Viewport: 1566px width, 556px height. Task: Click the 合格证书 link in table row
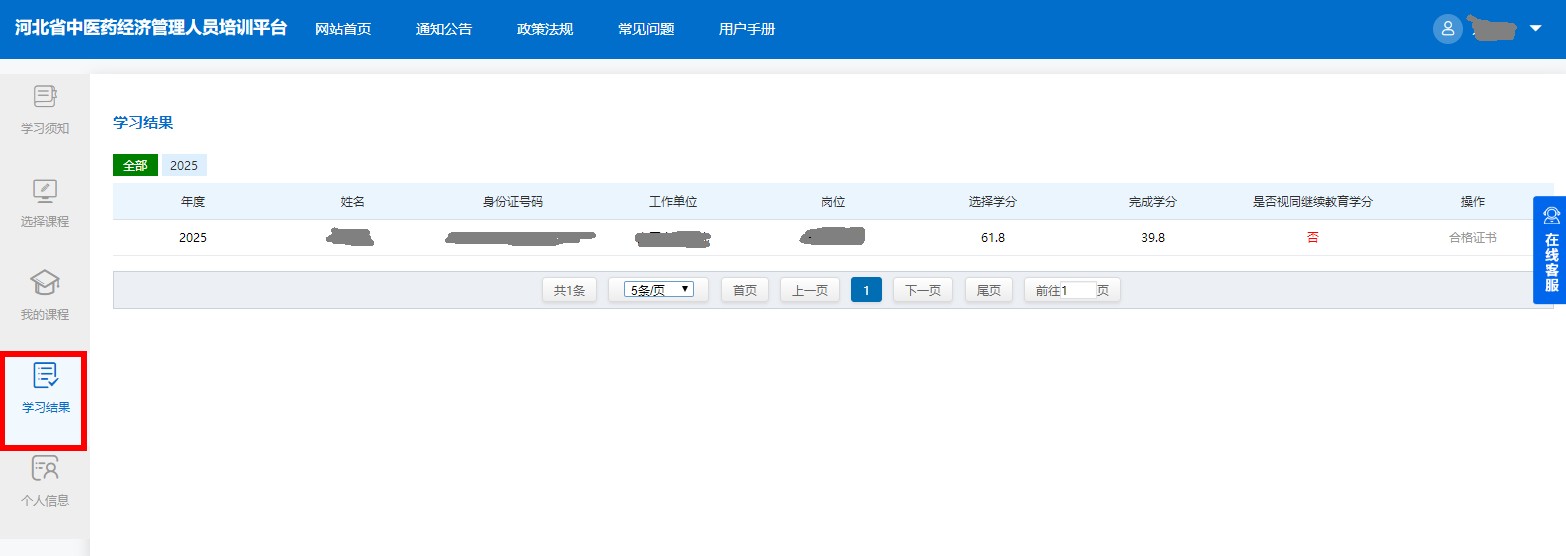point(1472,238)
